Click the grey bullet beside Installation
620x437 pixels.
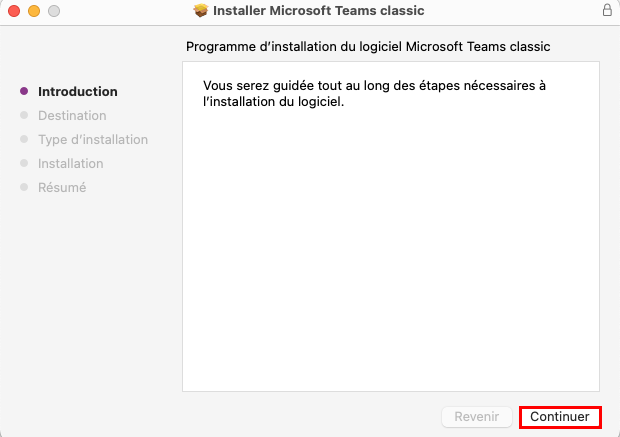[24, 163]
